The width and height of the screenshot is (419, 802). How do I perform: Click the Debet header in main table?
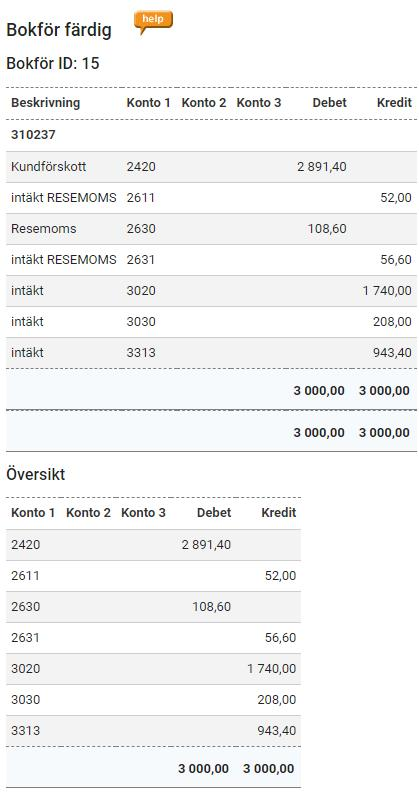[329, 103]
